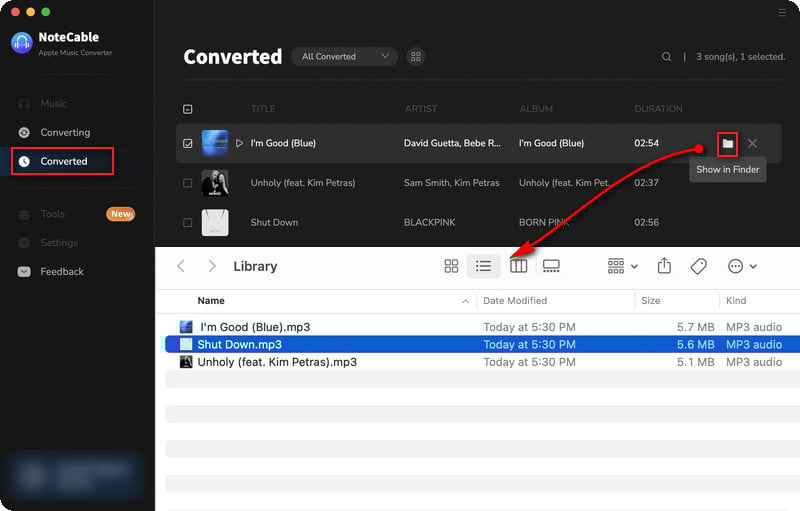Click the 5.7 MB size value

[695, 327]
